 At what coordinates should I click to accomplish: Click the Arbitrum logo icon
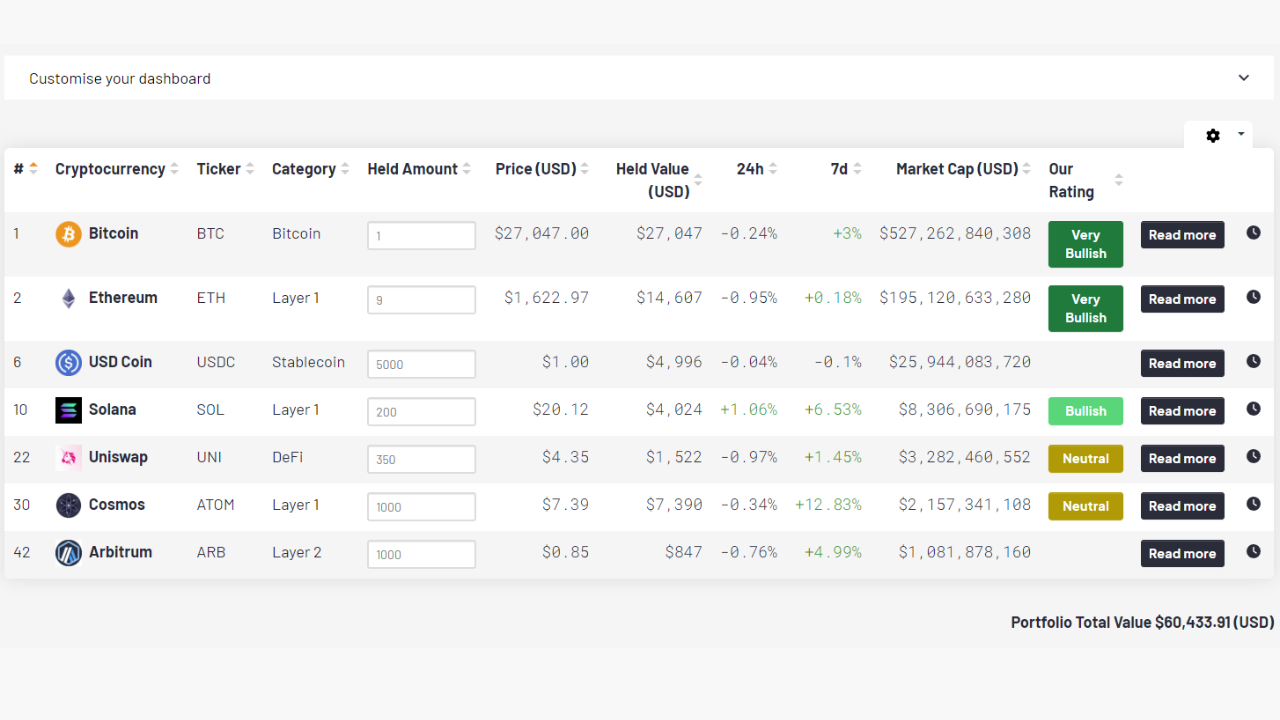[68, 552]
